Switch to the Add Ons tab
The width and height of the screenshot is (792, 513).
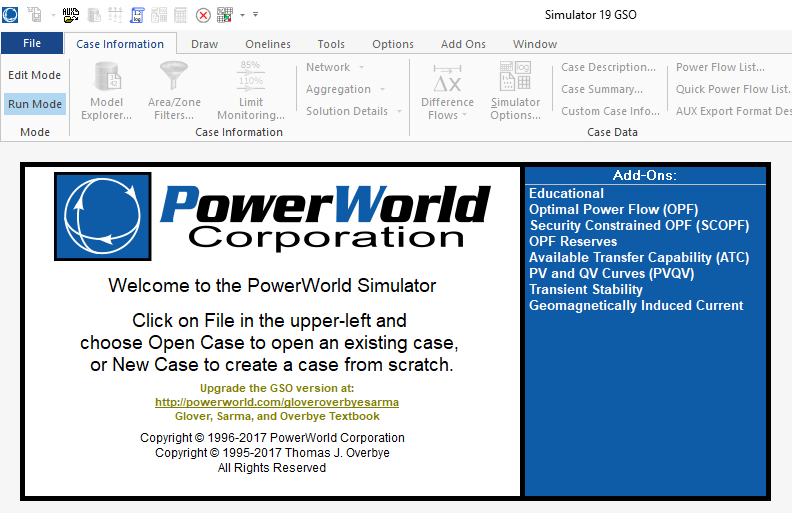[463, 44]
